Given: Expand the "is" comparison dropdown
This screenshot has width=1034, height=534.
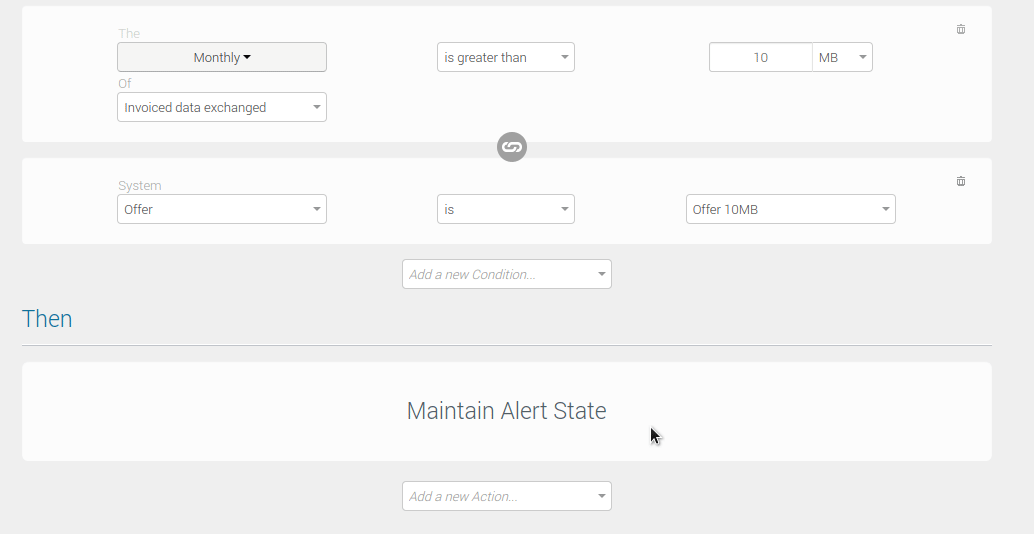Looking at the screenshot, I should point(506,209).
